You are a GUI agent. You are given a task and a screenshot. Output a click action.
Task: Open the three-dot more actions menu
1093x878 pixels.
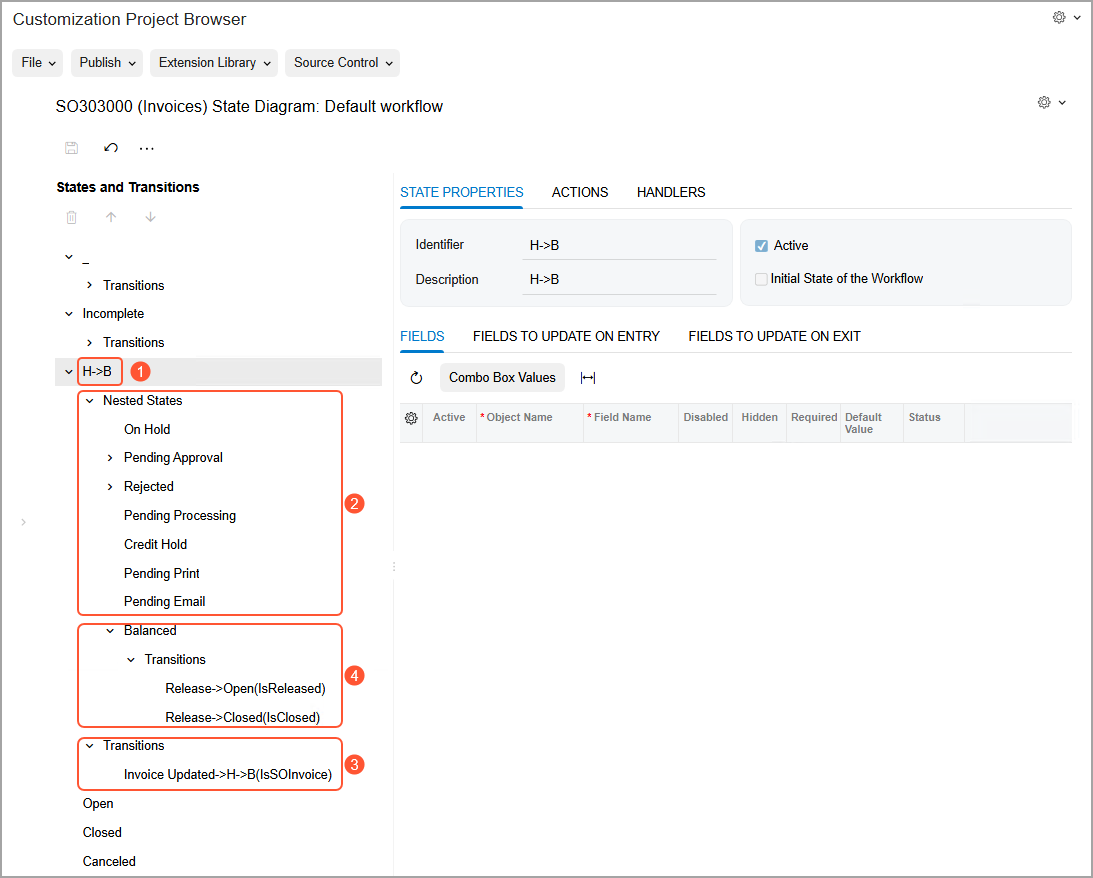click(x=147, y=148)
